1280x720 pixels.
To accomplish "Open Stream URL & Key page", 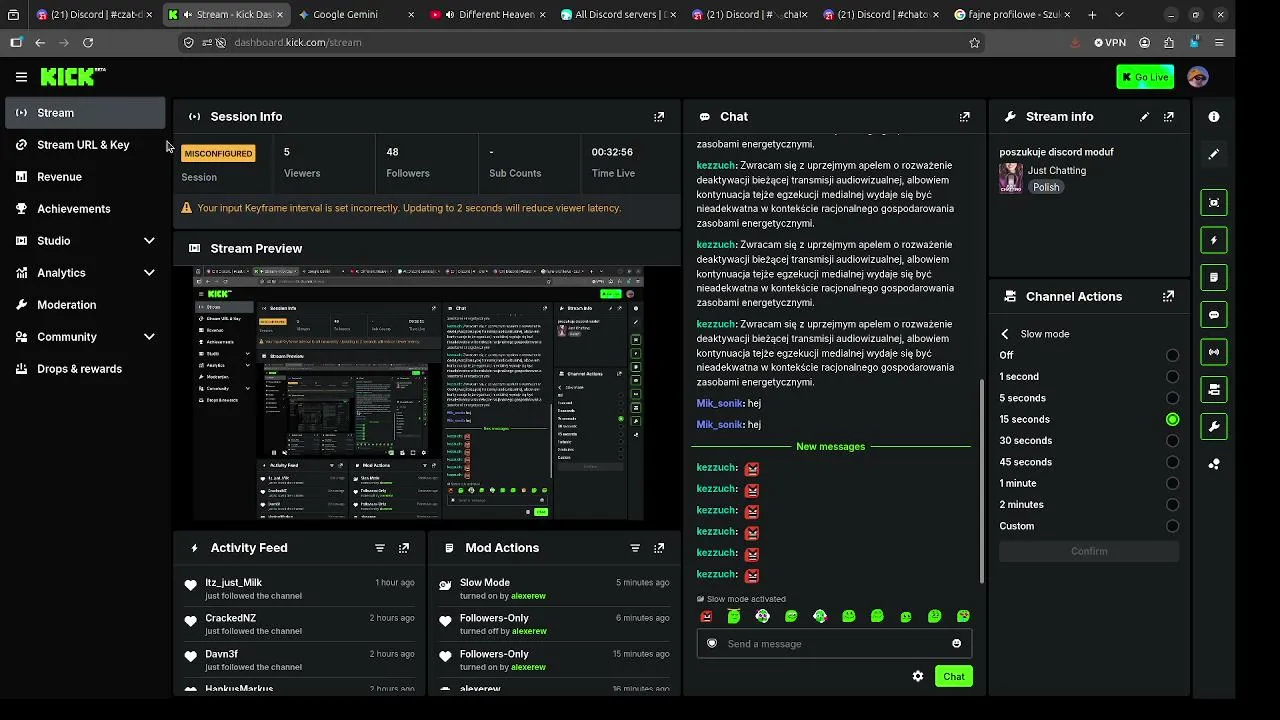I will click(x=85, y=145).
